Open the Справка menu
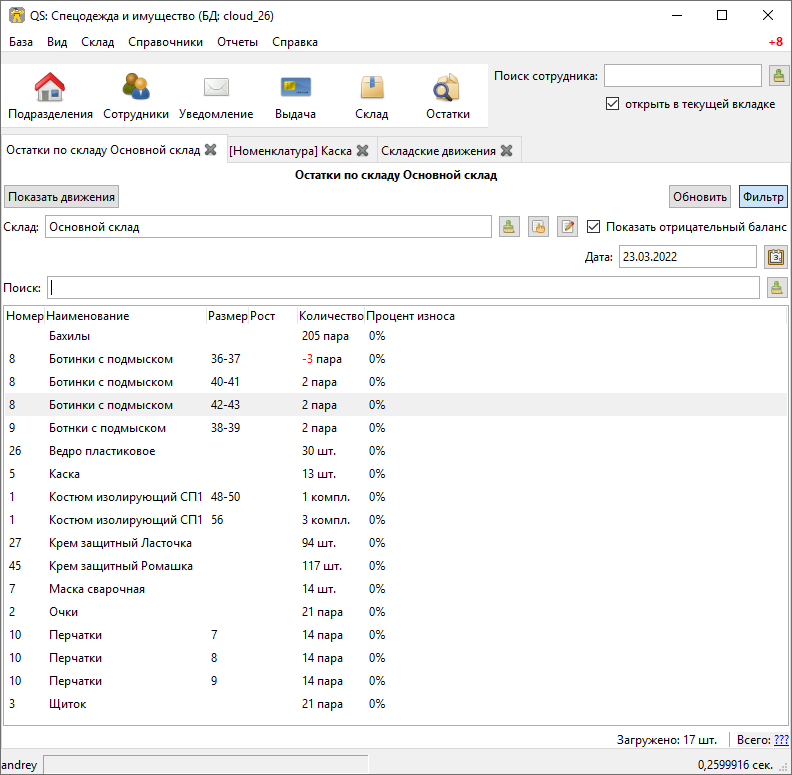This screenshot has height=775, width=792. click(x=295, y=42)
